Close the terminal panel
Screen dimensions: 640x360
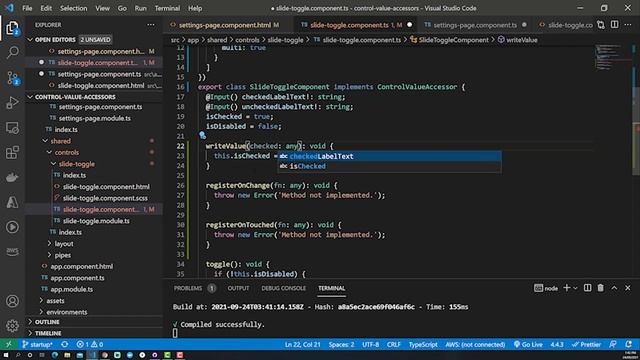click(628, 288)
